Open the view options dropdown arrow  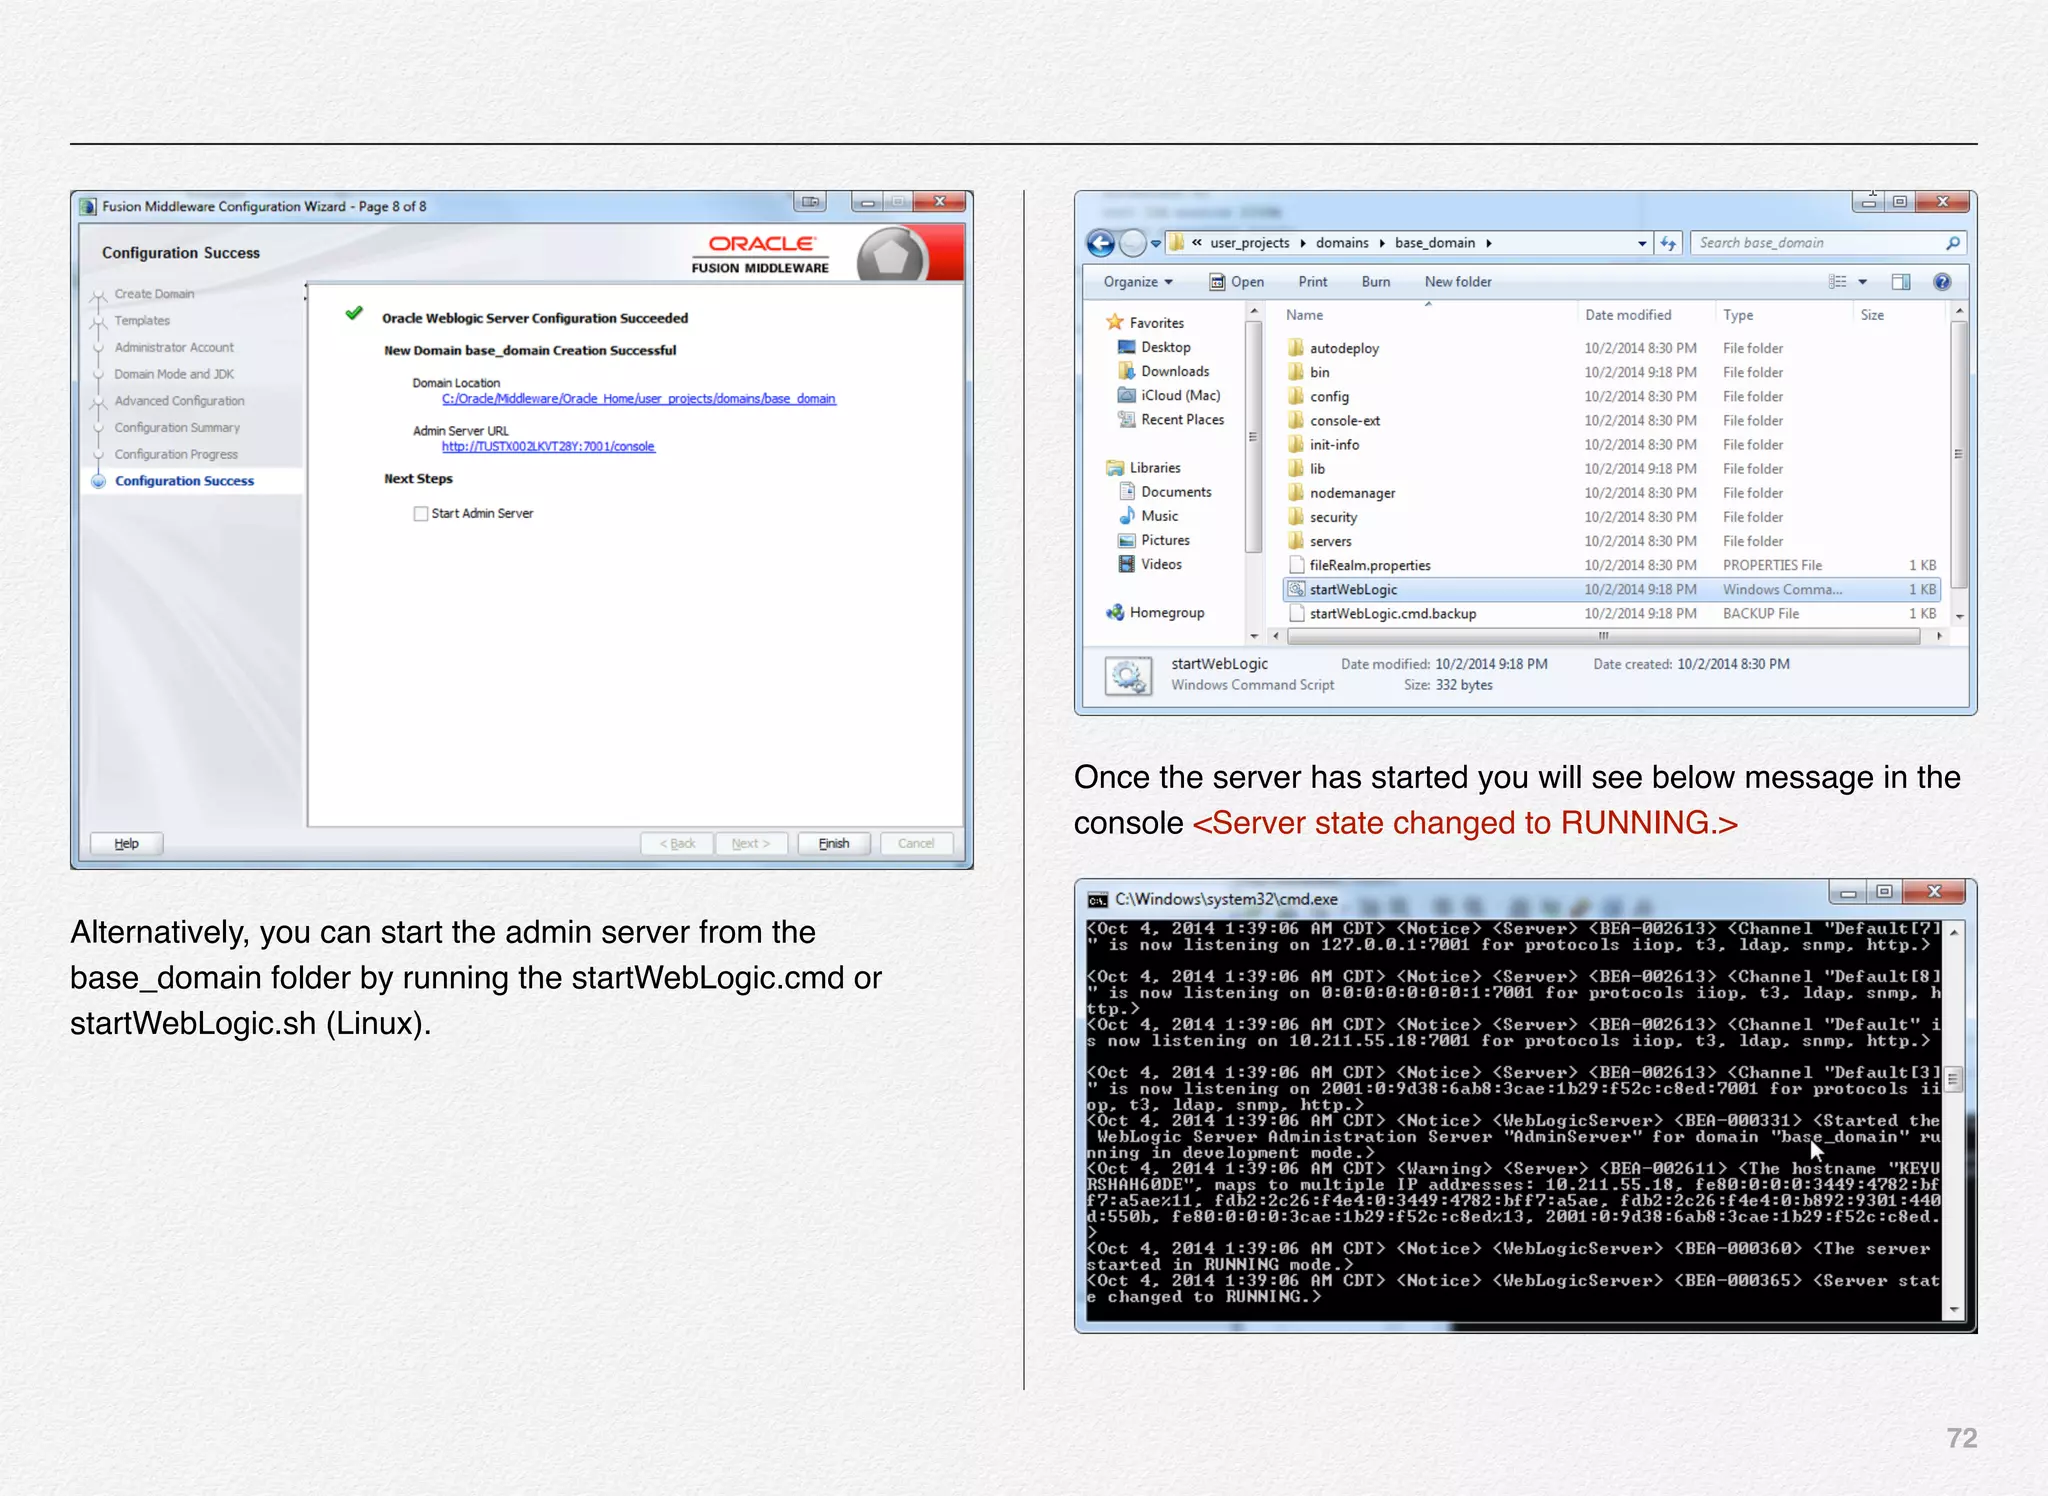pyautogui.click(x=1863, y=282)
